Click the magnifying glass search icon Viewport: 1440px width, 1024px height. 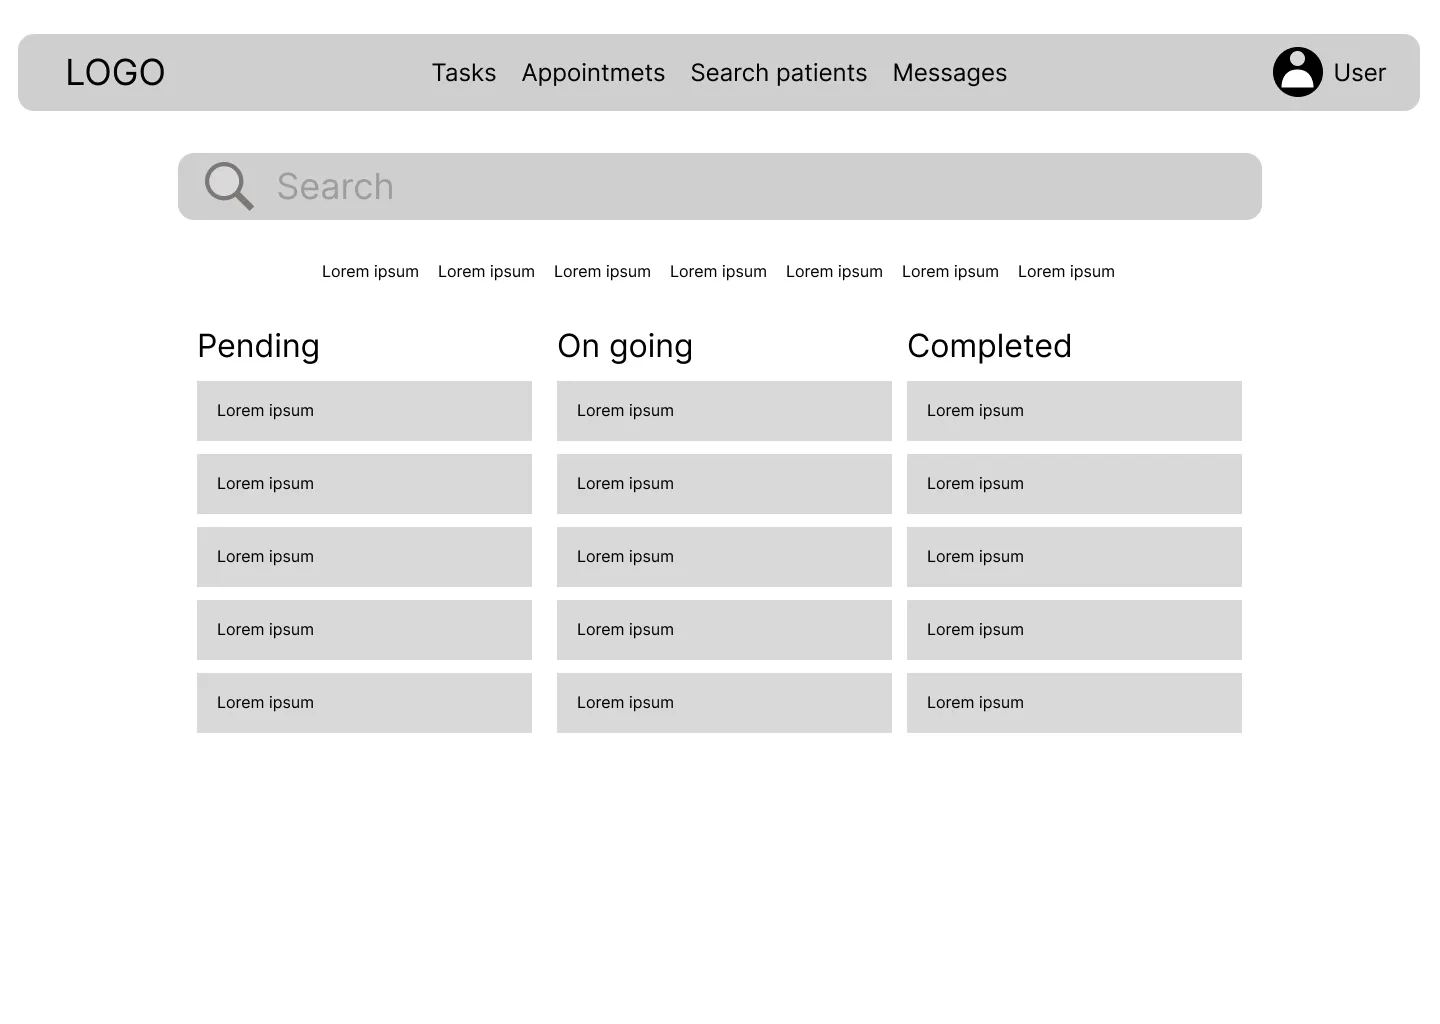tap(228, 186)
